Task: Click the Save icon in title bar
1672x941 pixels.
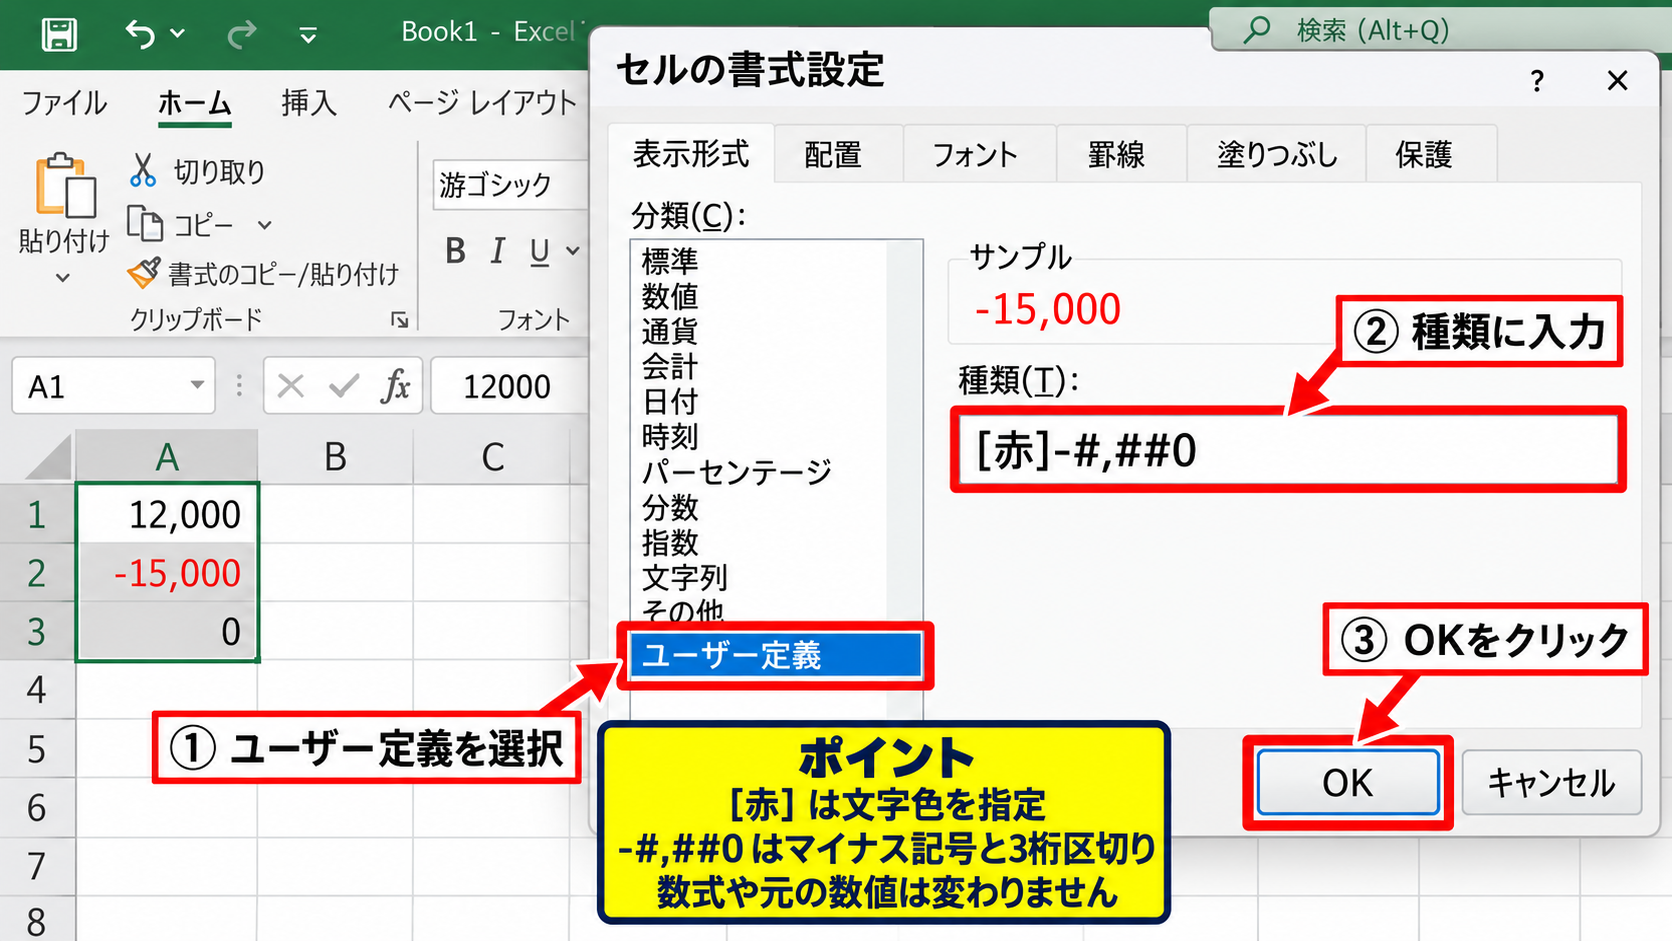Action: click(x=59, y=34)
